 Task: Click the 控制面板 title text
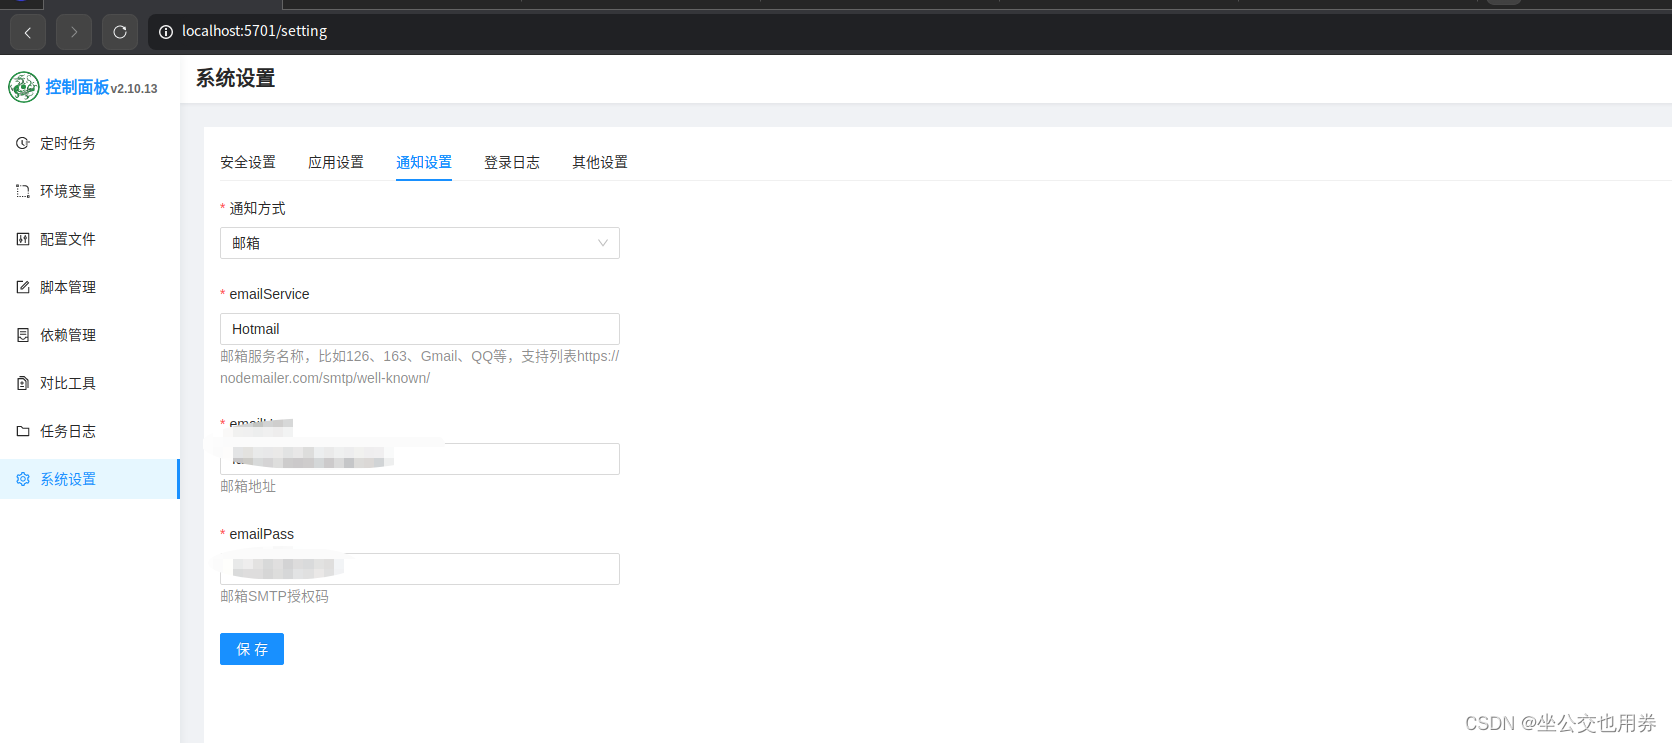pos(77,87)
